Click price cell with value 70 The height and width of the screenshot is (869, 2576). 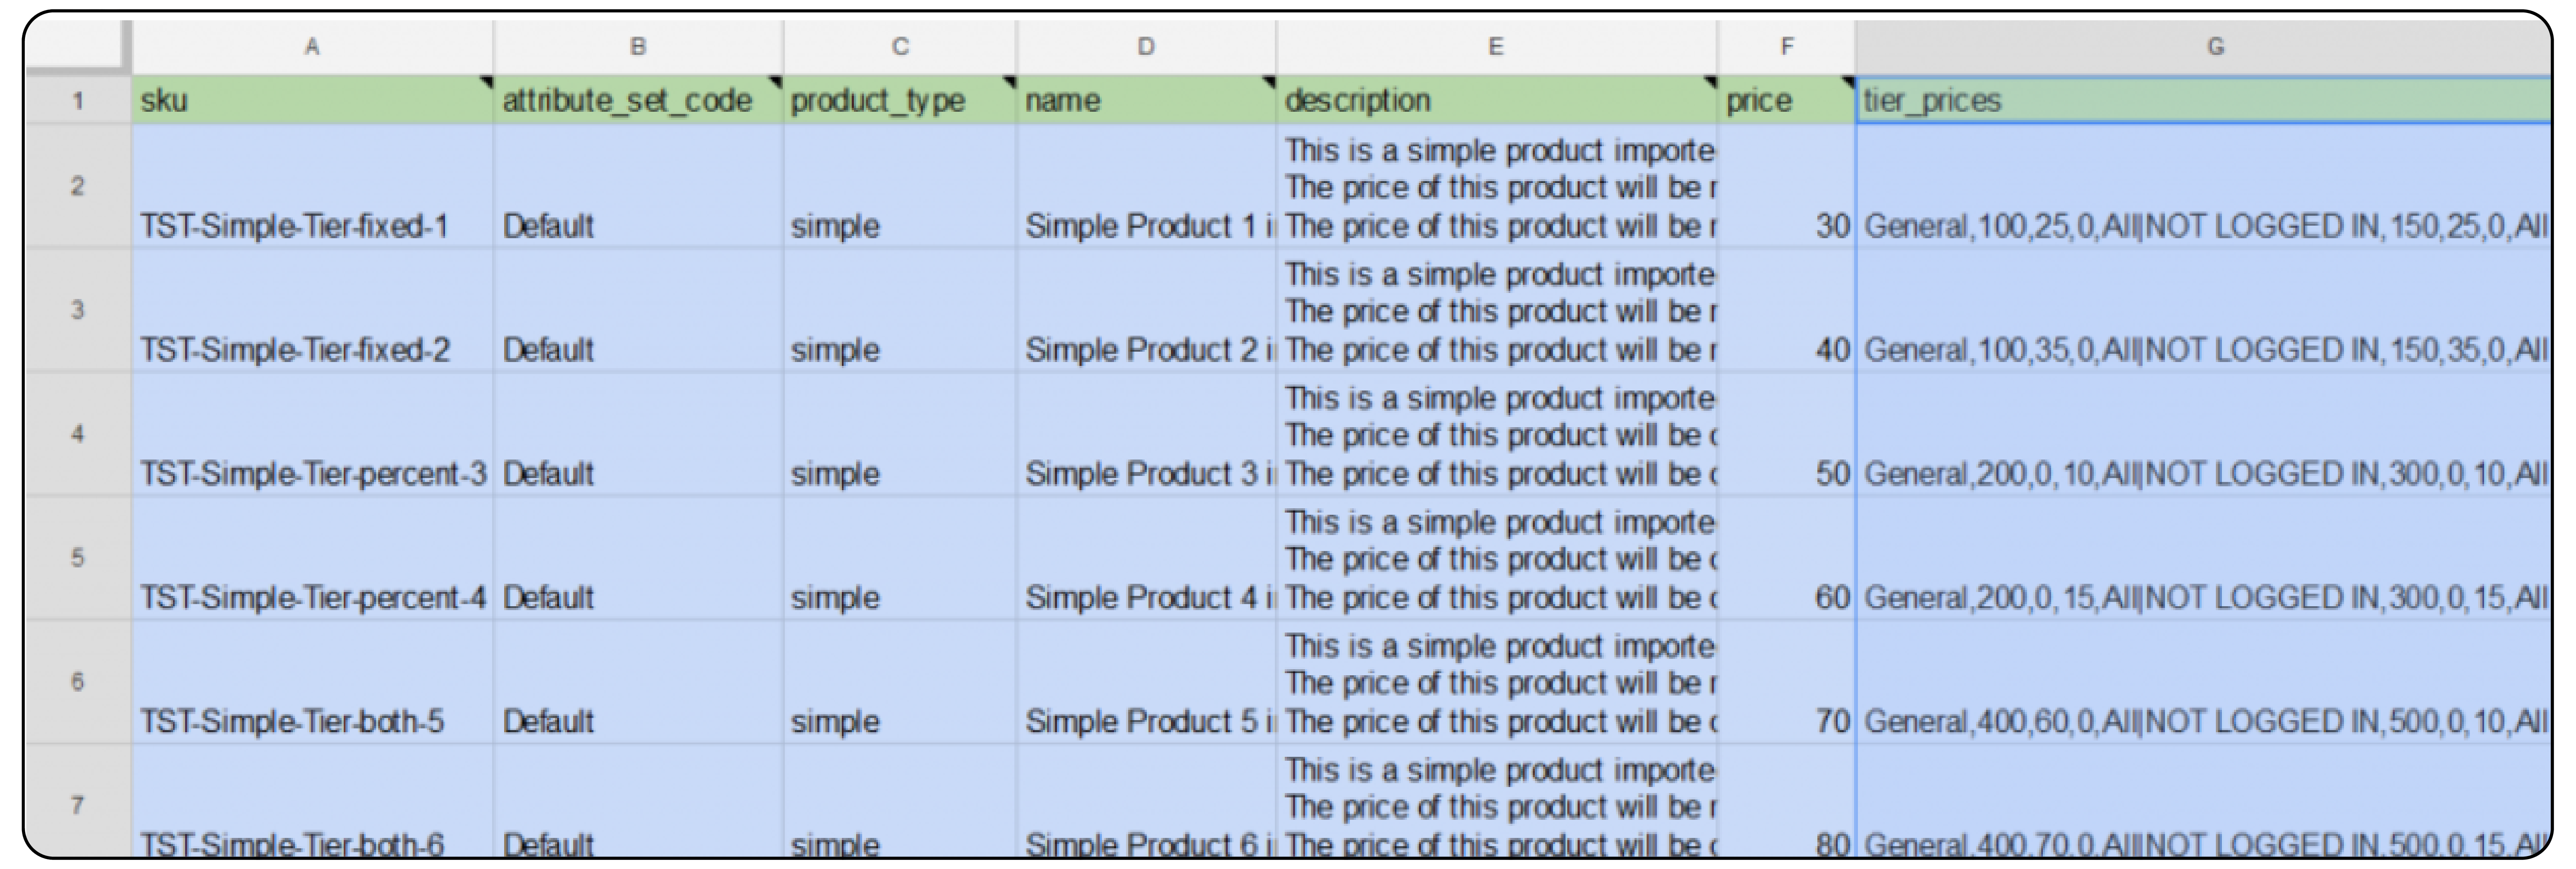(1787, 682)
